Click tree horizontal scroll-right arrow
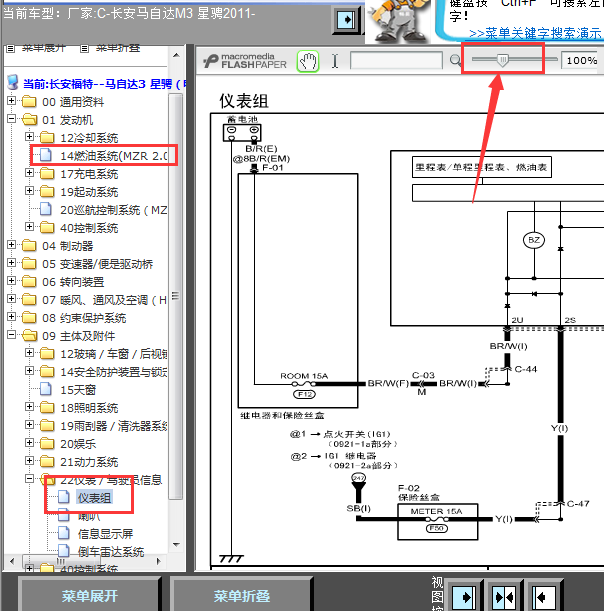This screenshot has width=604, height=611. [158, 561]
